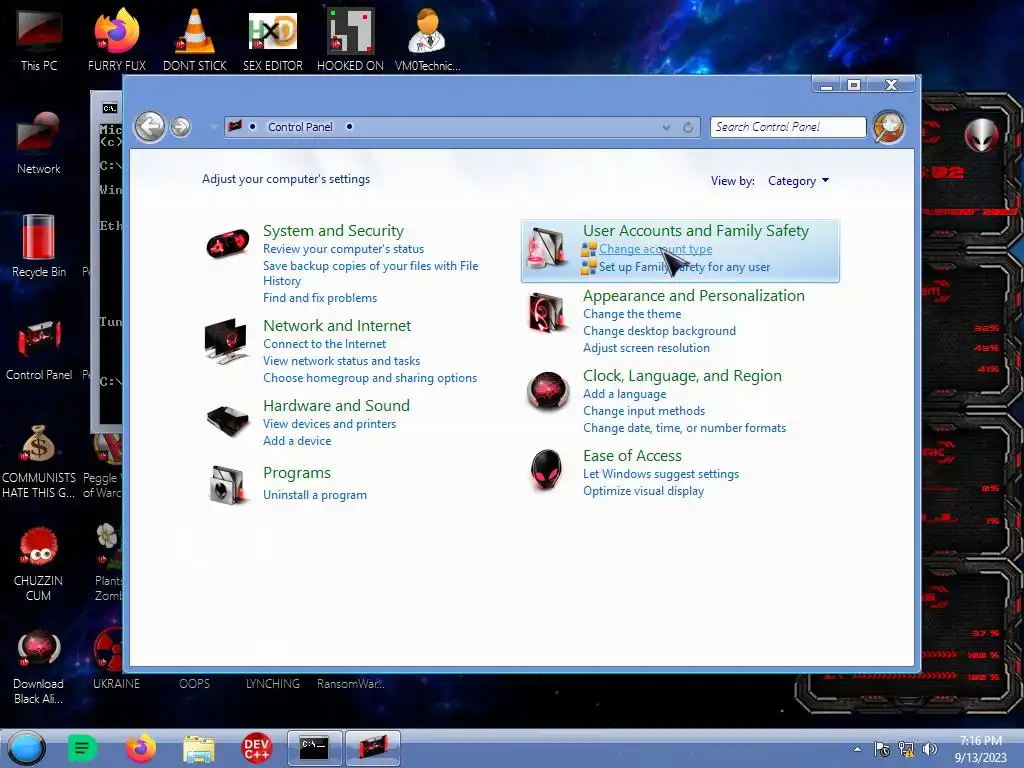1024x768 pixels.
Task: Click Add a language
Action: (624, 394)
